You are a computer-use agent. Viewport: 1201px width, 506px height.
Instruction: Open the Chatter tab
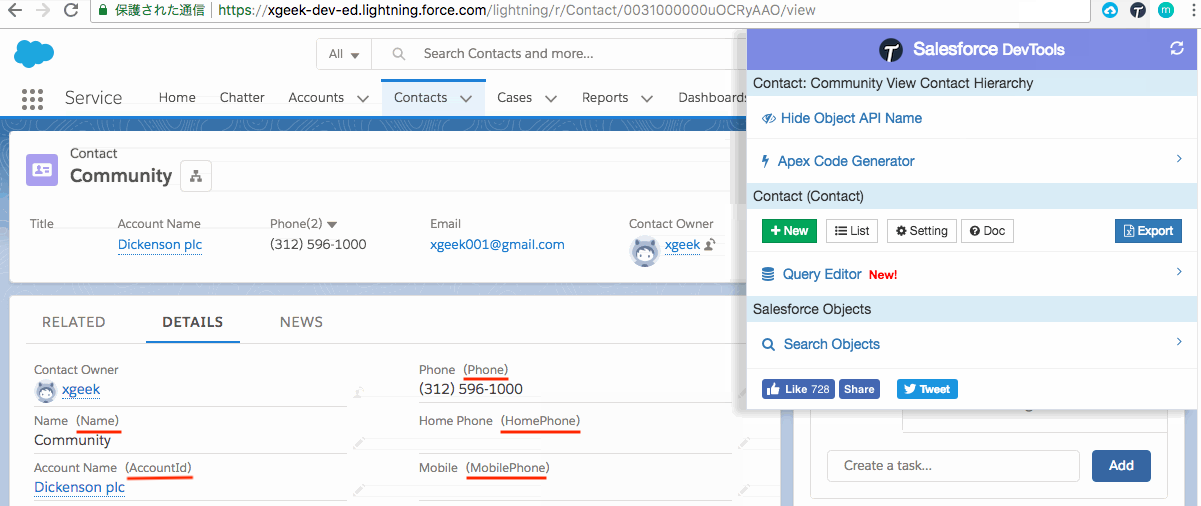pos(242,98)
